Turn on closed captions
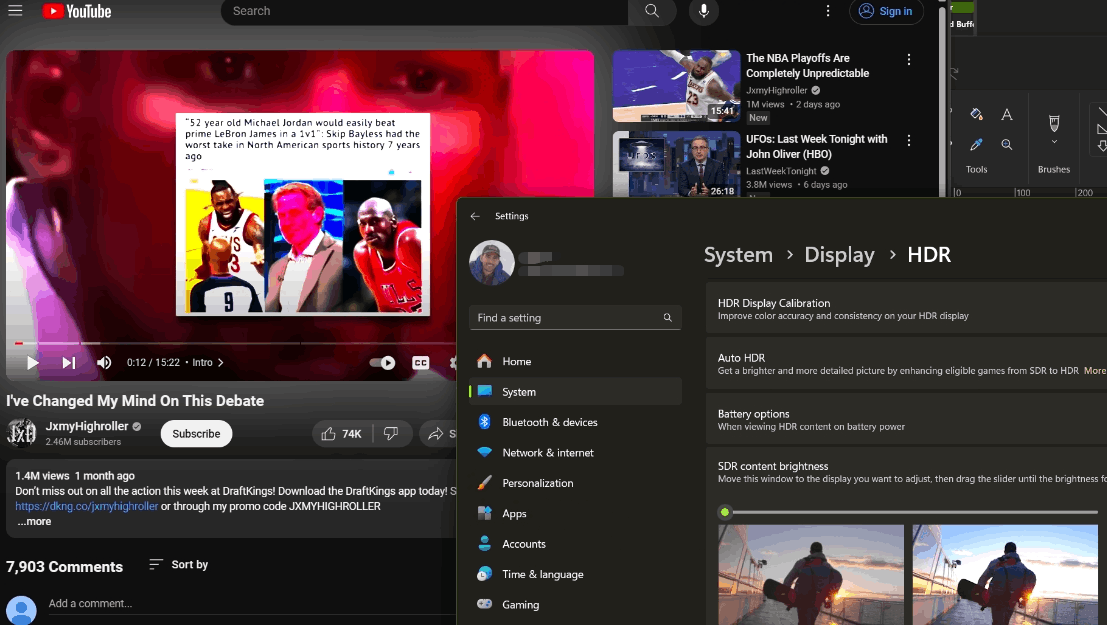This screenshot has width=1107, height=625. tap(421, 363)
